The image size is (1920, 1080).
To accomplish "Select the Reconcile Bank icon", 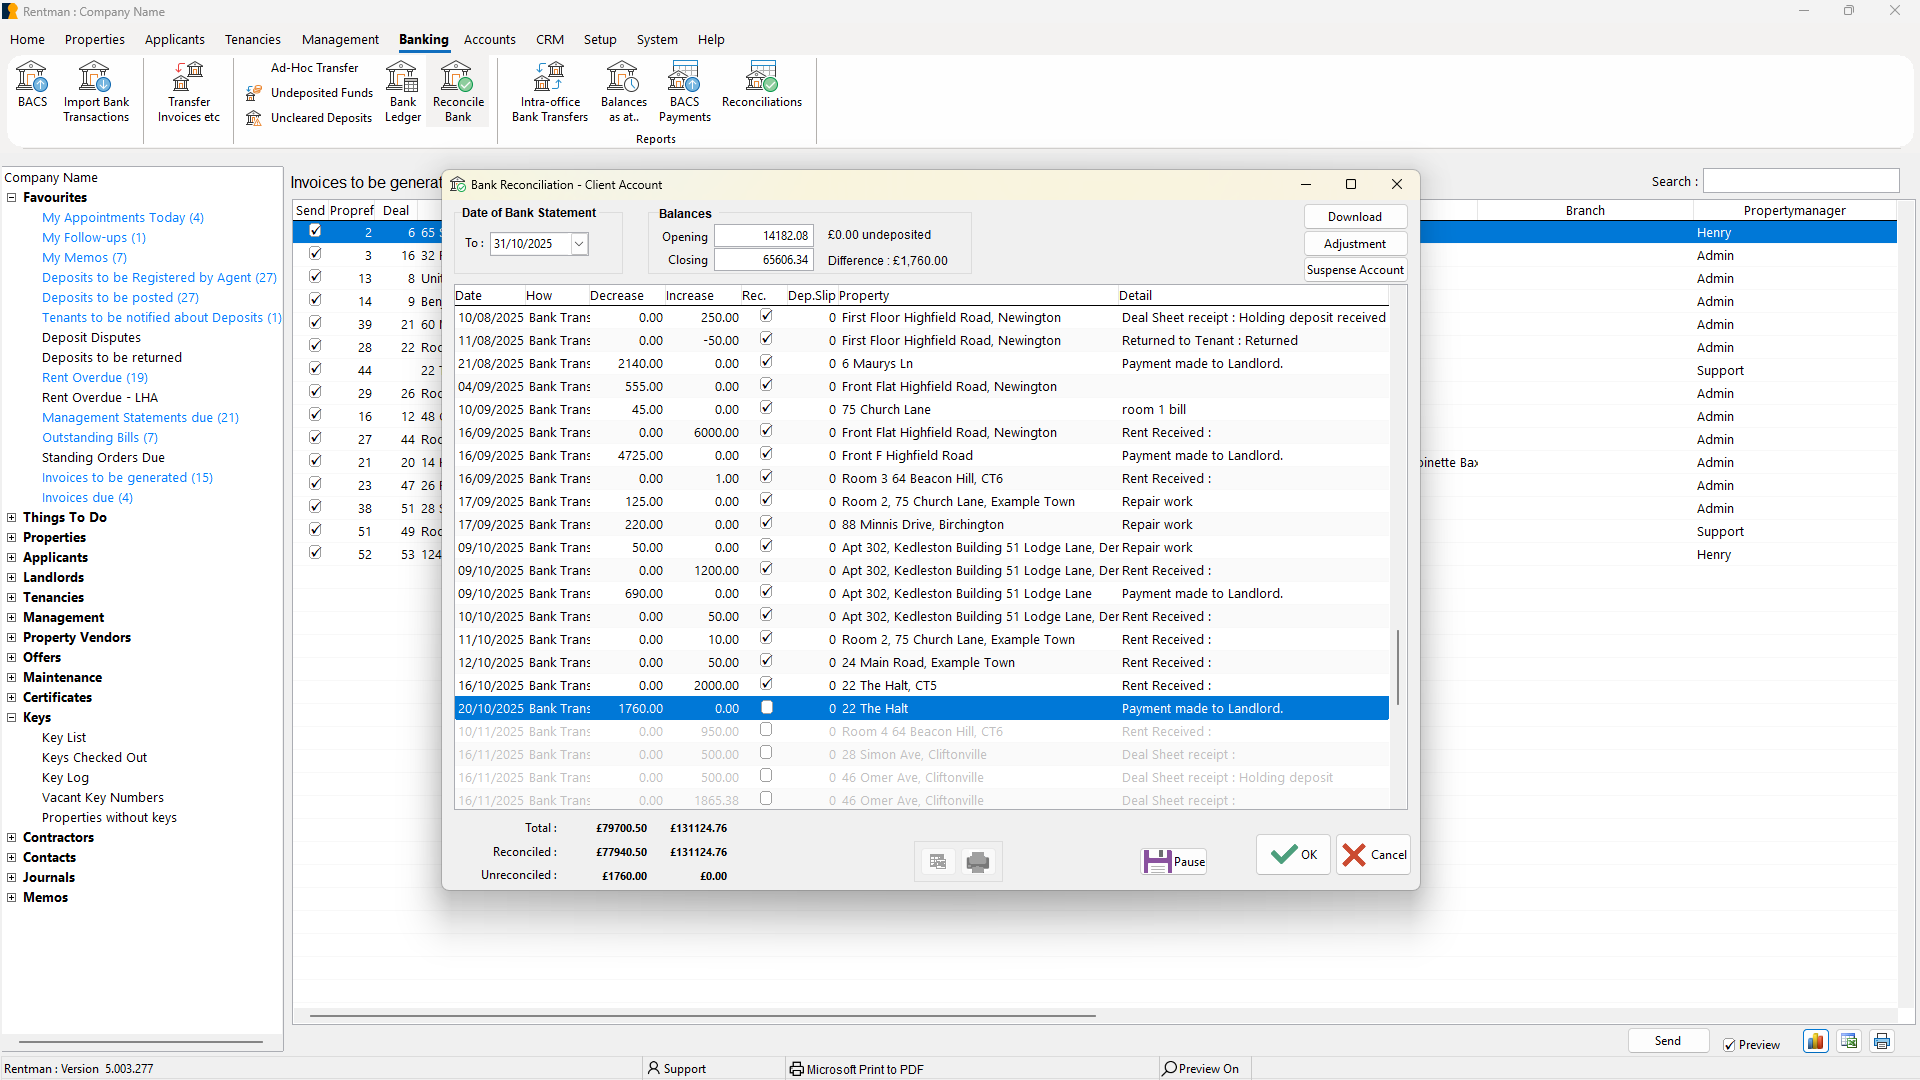I will coord(457,90).
